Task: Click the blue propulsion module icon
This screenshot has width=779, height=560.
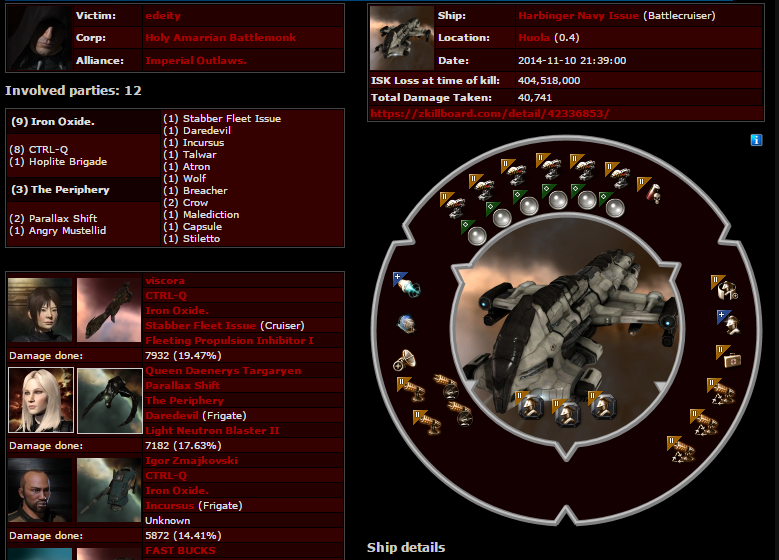Action: pos(406,324)
